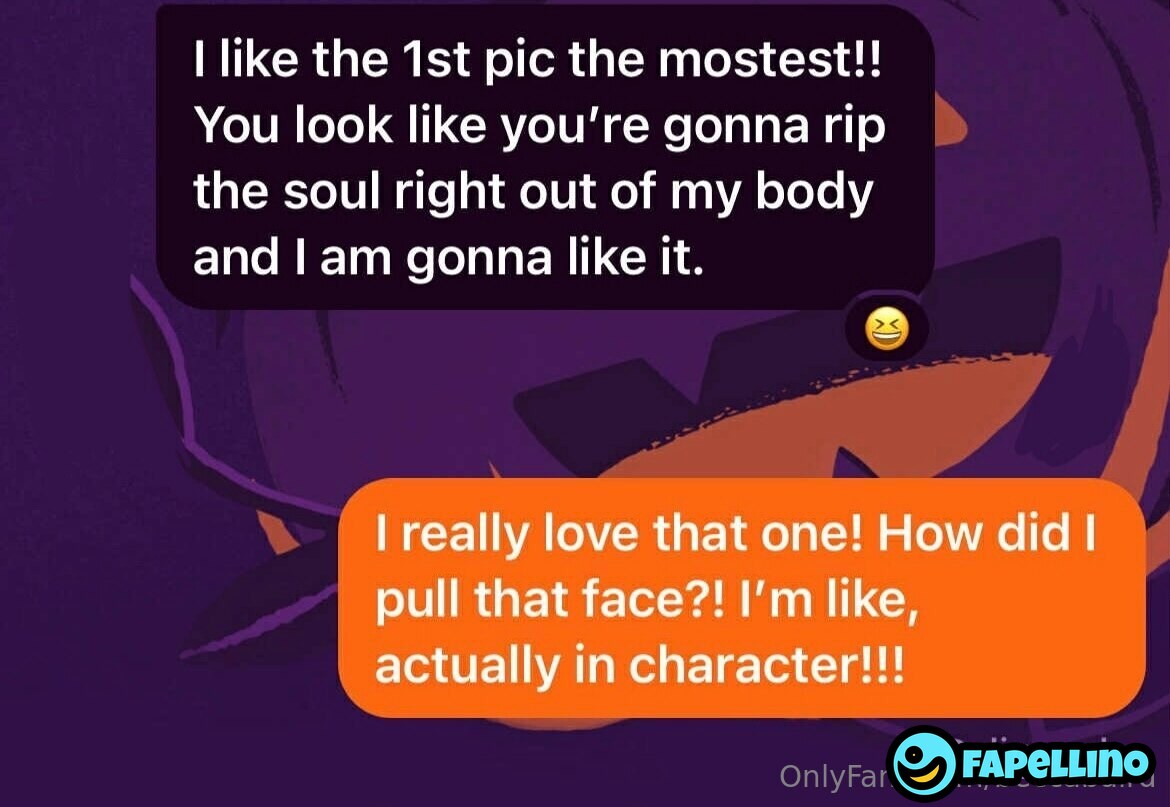Click the text "pull that face?! I'm like,"

pos(647,600)
